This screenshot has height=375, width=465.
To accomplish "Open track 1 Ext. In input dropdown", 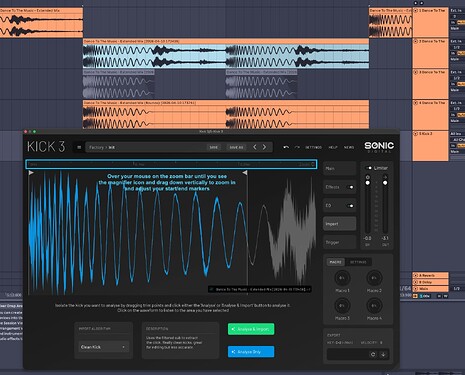I will pos(457,11).
